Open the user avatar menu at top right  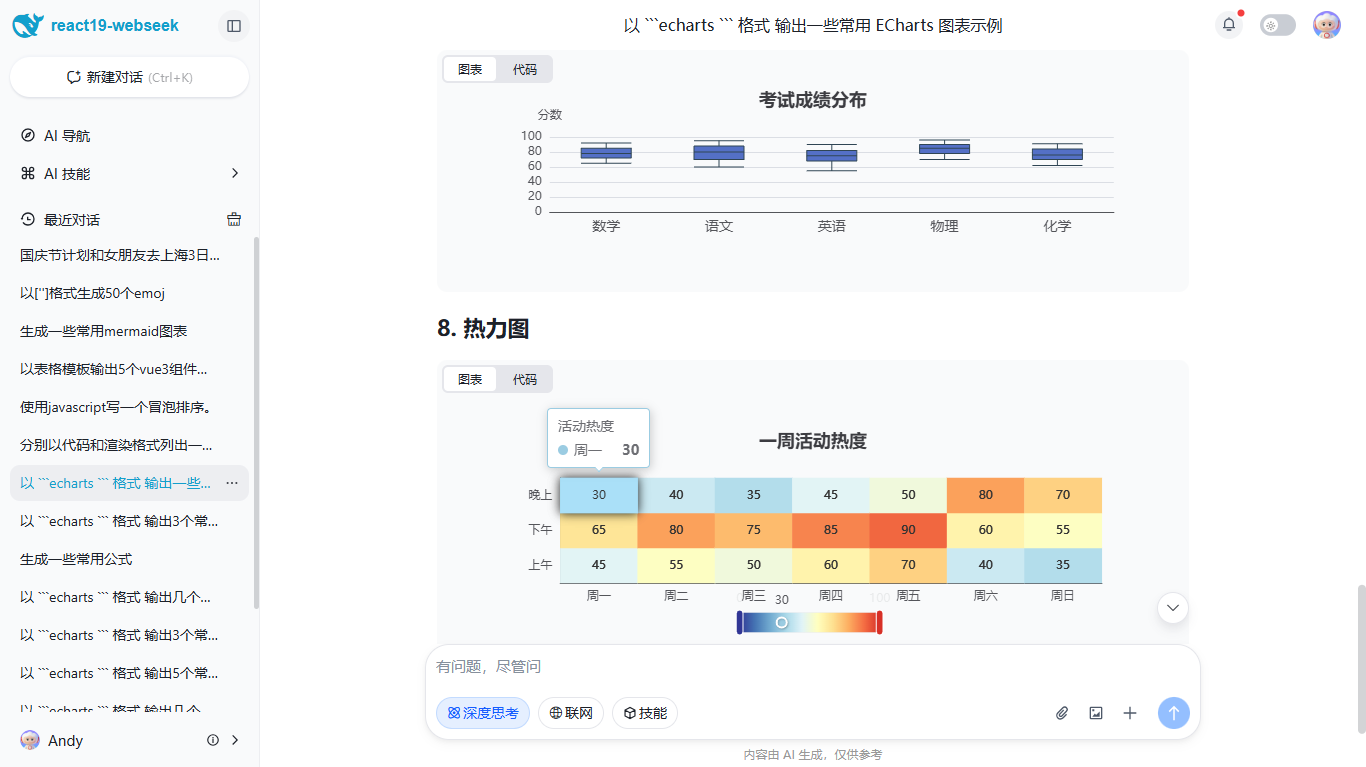1327,25
